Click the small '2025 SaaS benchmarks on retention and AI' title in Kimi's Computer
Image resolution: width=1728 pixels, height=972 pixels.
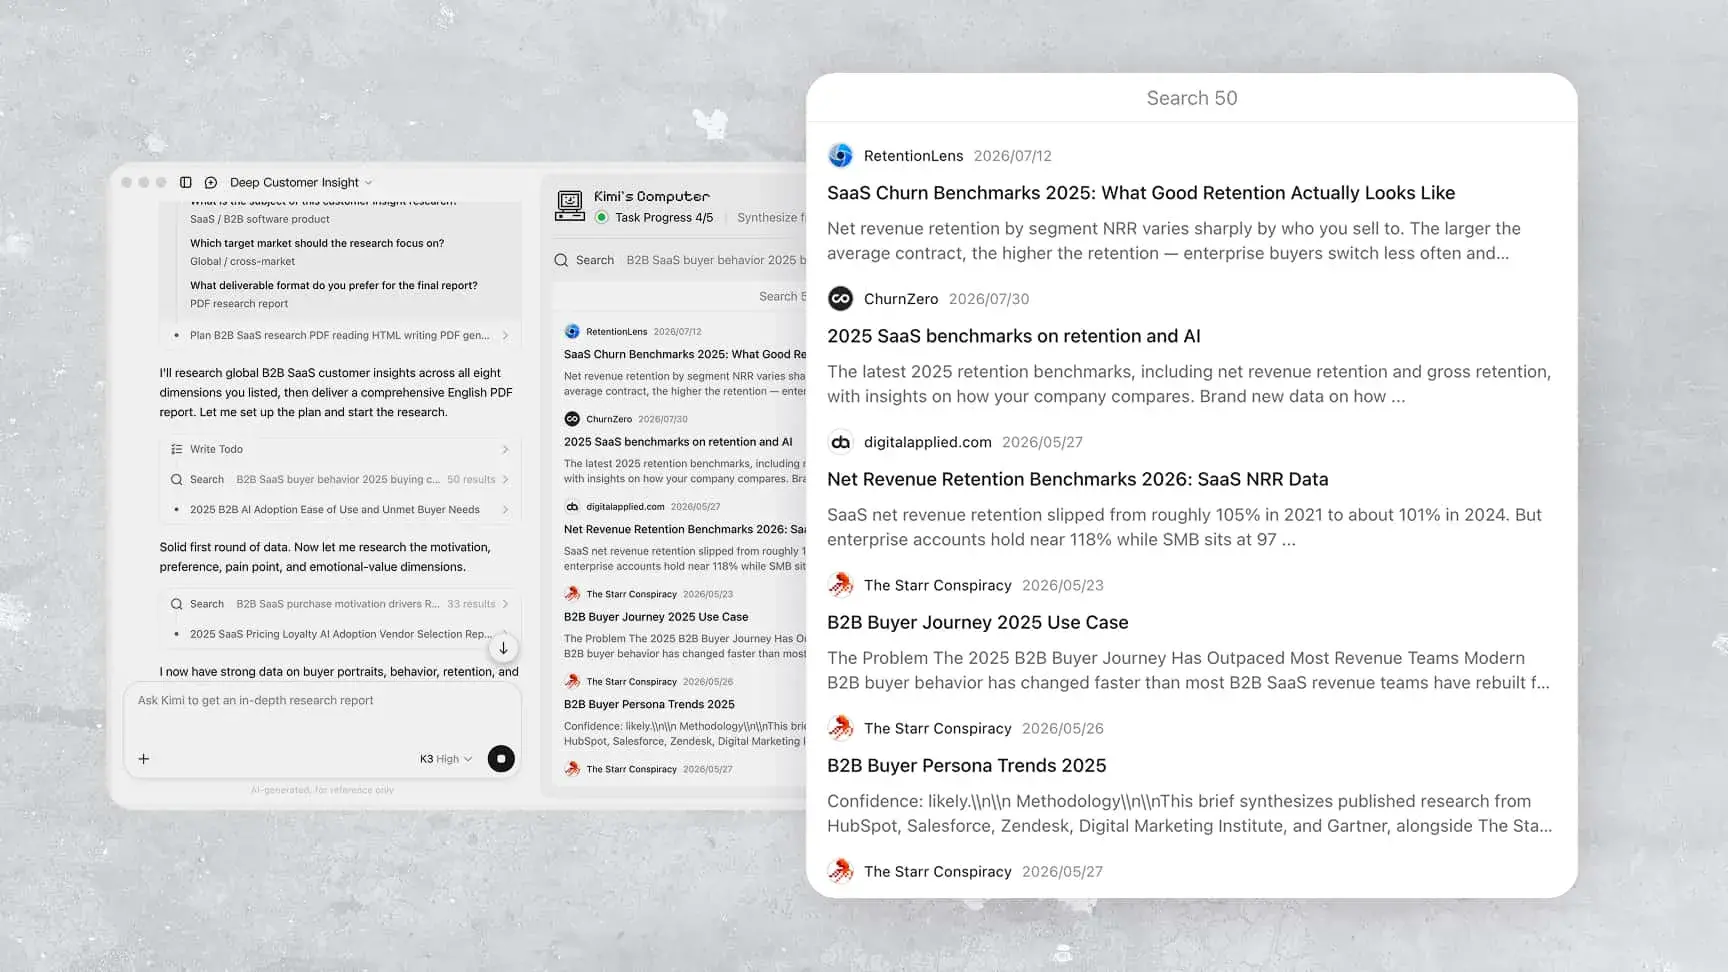[x=678, y=442]
